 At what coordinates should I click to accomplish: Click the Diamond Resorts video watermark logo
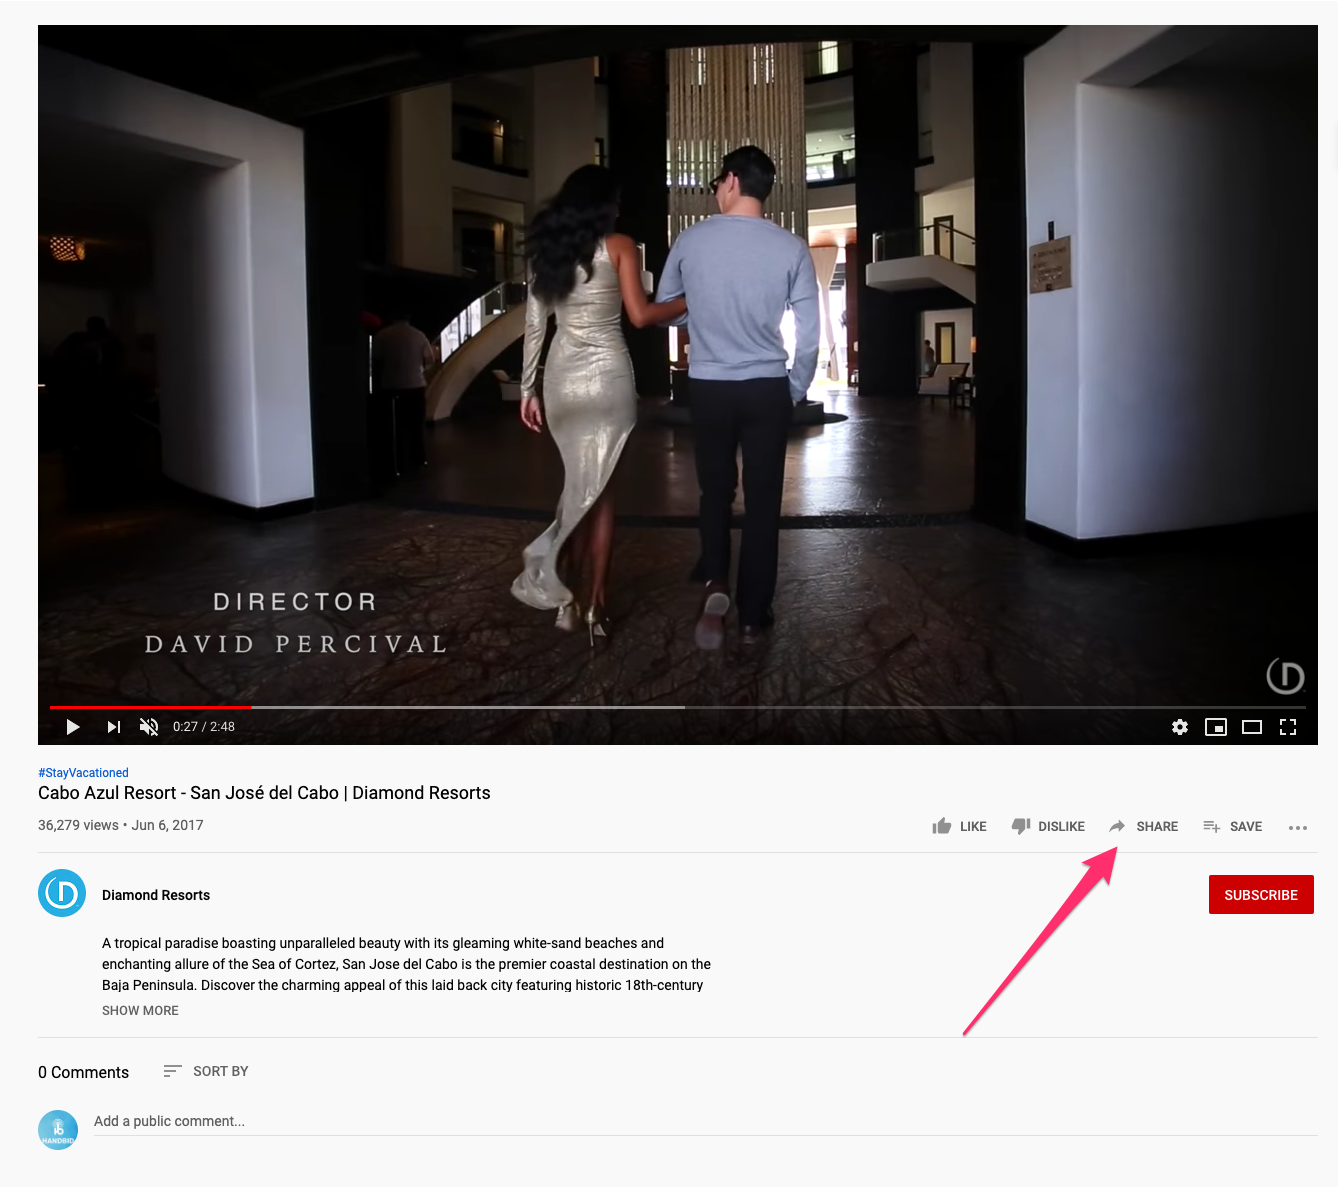click(1285, 676)
